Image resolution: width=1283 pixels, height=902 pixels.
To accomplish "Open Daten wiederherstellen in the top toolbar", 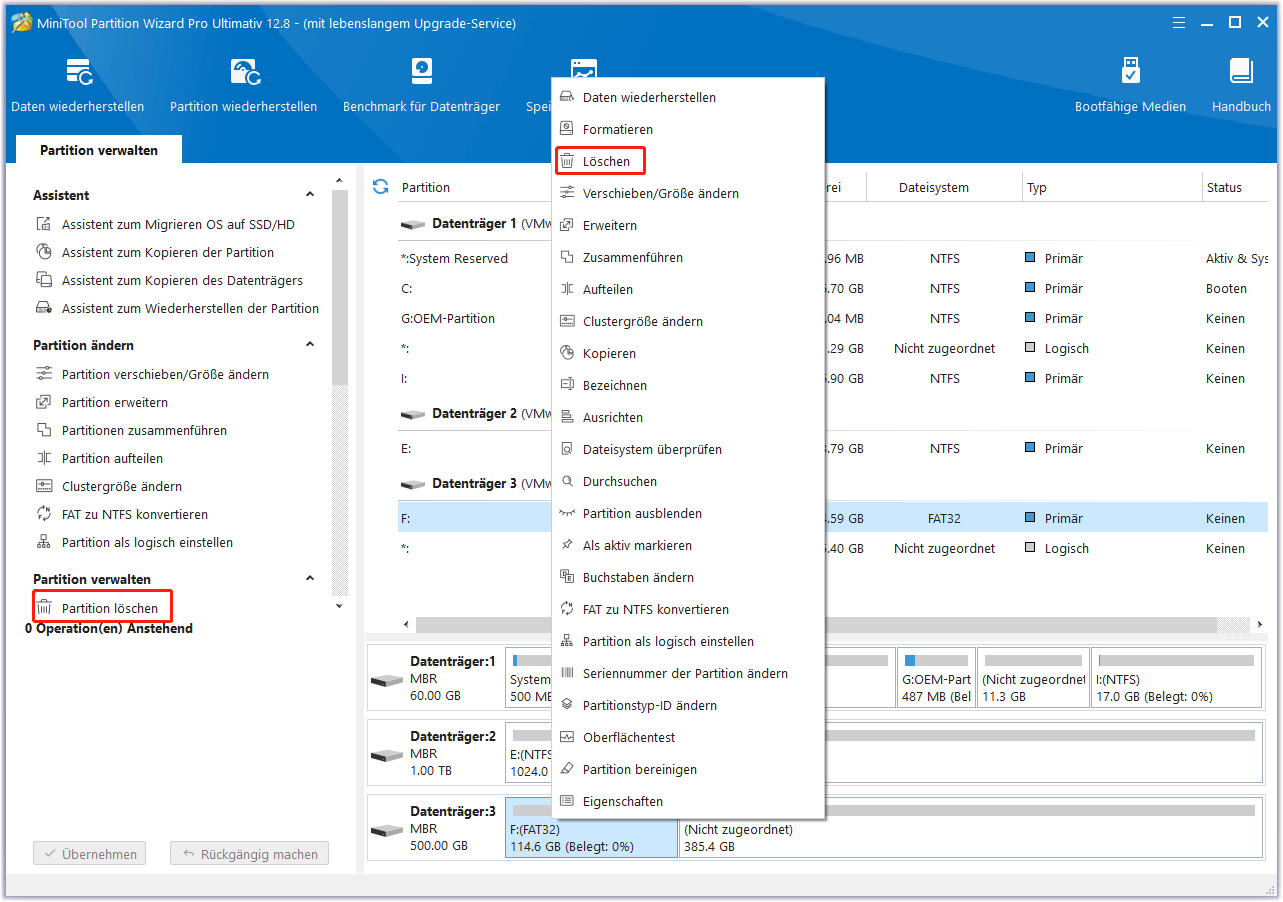I will 78,86.
